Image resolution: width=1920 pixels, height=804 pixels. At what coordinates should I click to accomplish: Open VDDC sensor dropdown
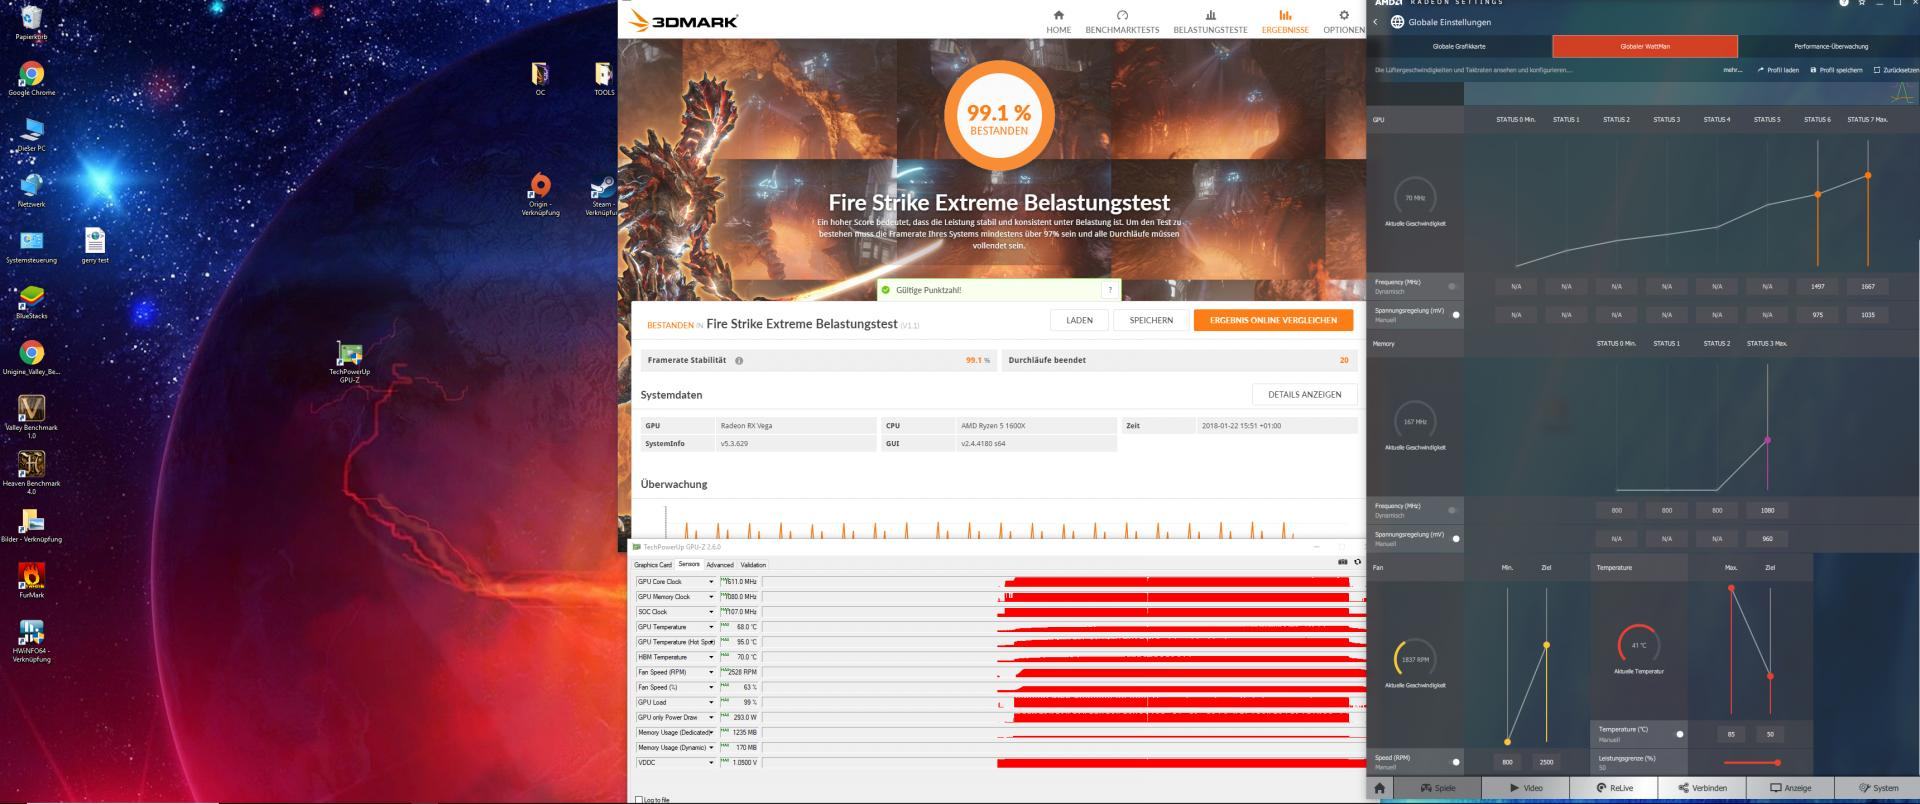point(712,762)
